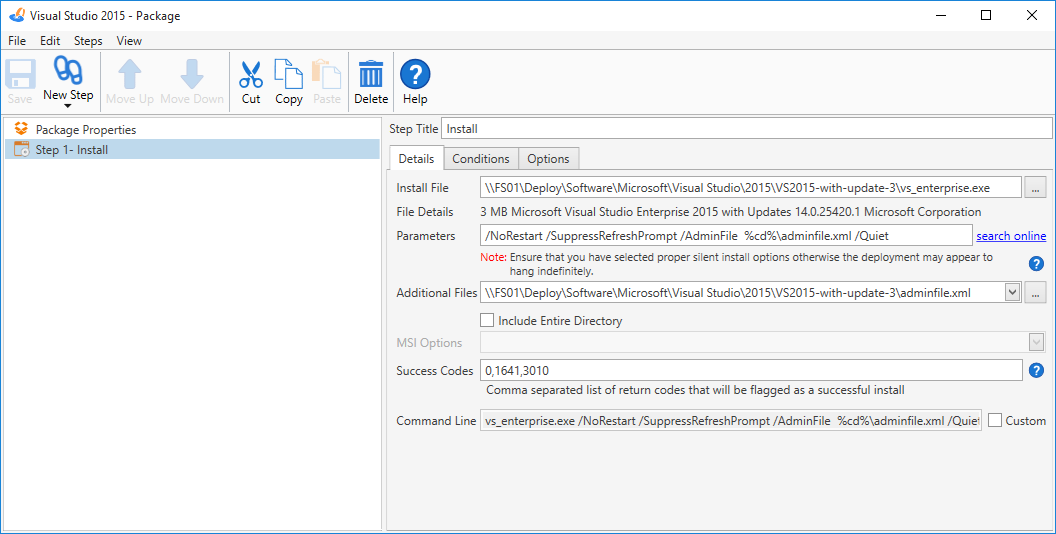Switch to the Conditions tab

click(480, 159)
